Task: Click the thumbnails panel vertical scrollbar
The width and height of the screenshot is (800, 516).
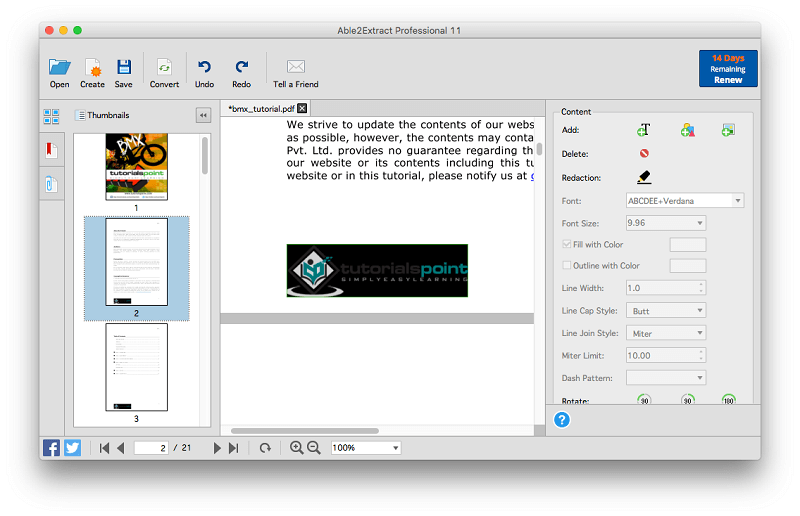Action: [x=205, y=156]
